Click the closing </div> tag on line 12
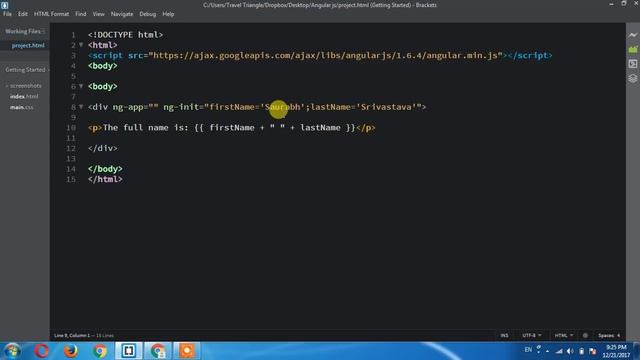The image size is (640, 360). 102,148
